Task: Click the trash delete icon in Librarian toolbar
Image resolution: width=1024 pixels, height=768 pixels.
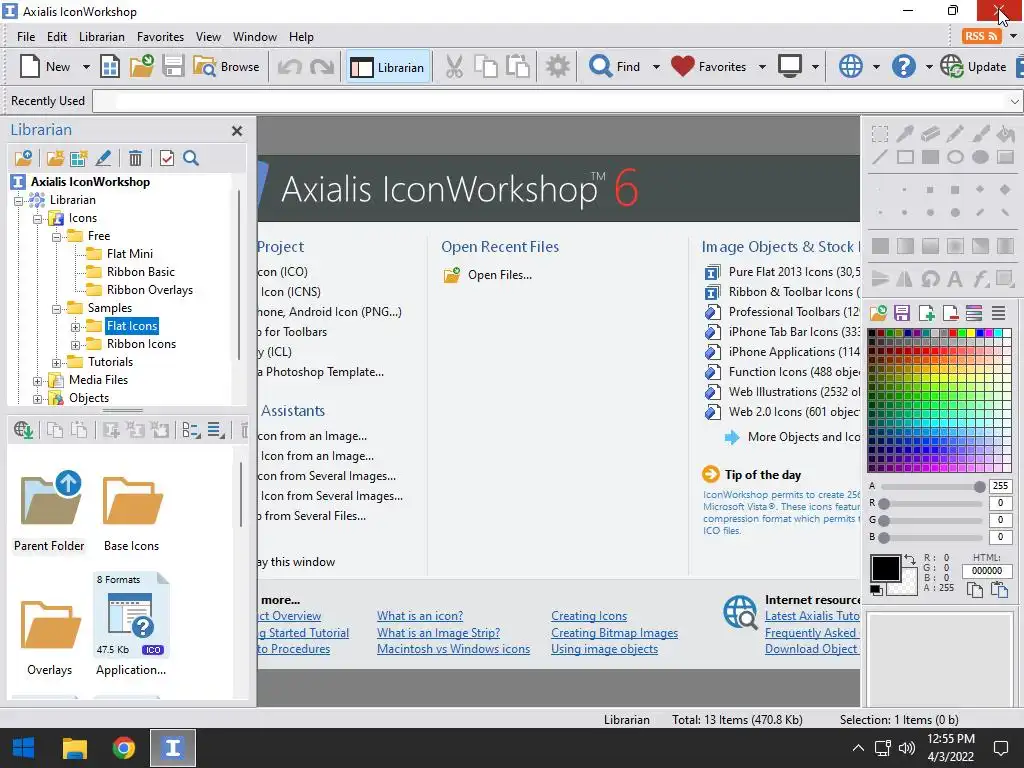Action: pos(135,158)
